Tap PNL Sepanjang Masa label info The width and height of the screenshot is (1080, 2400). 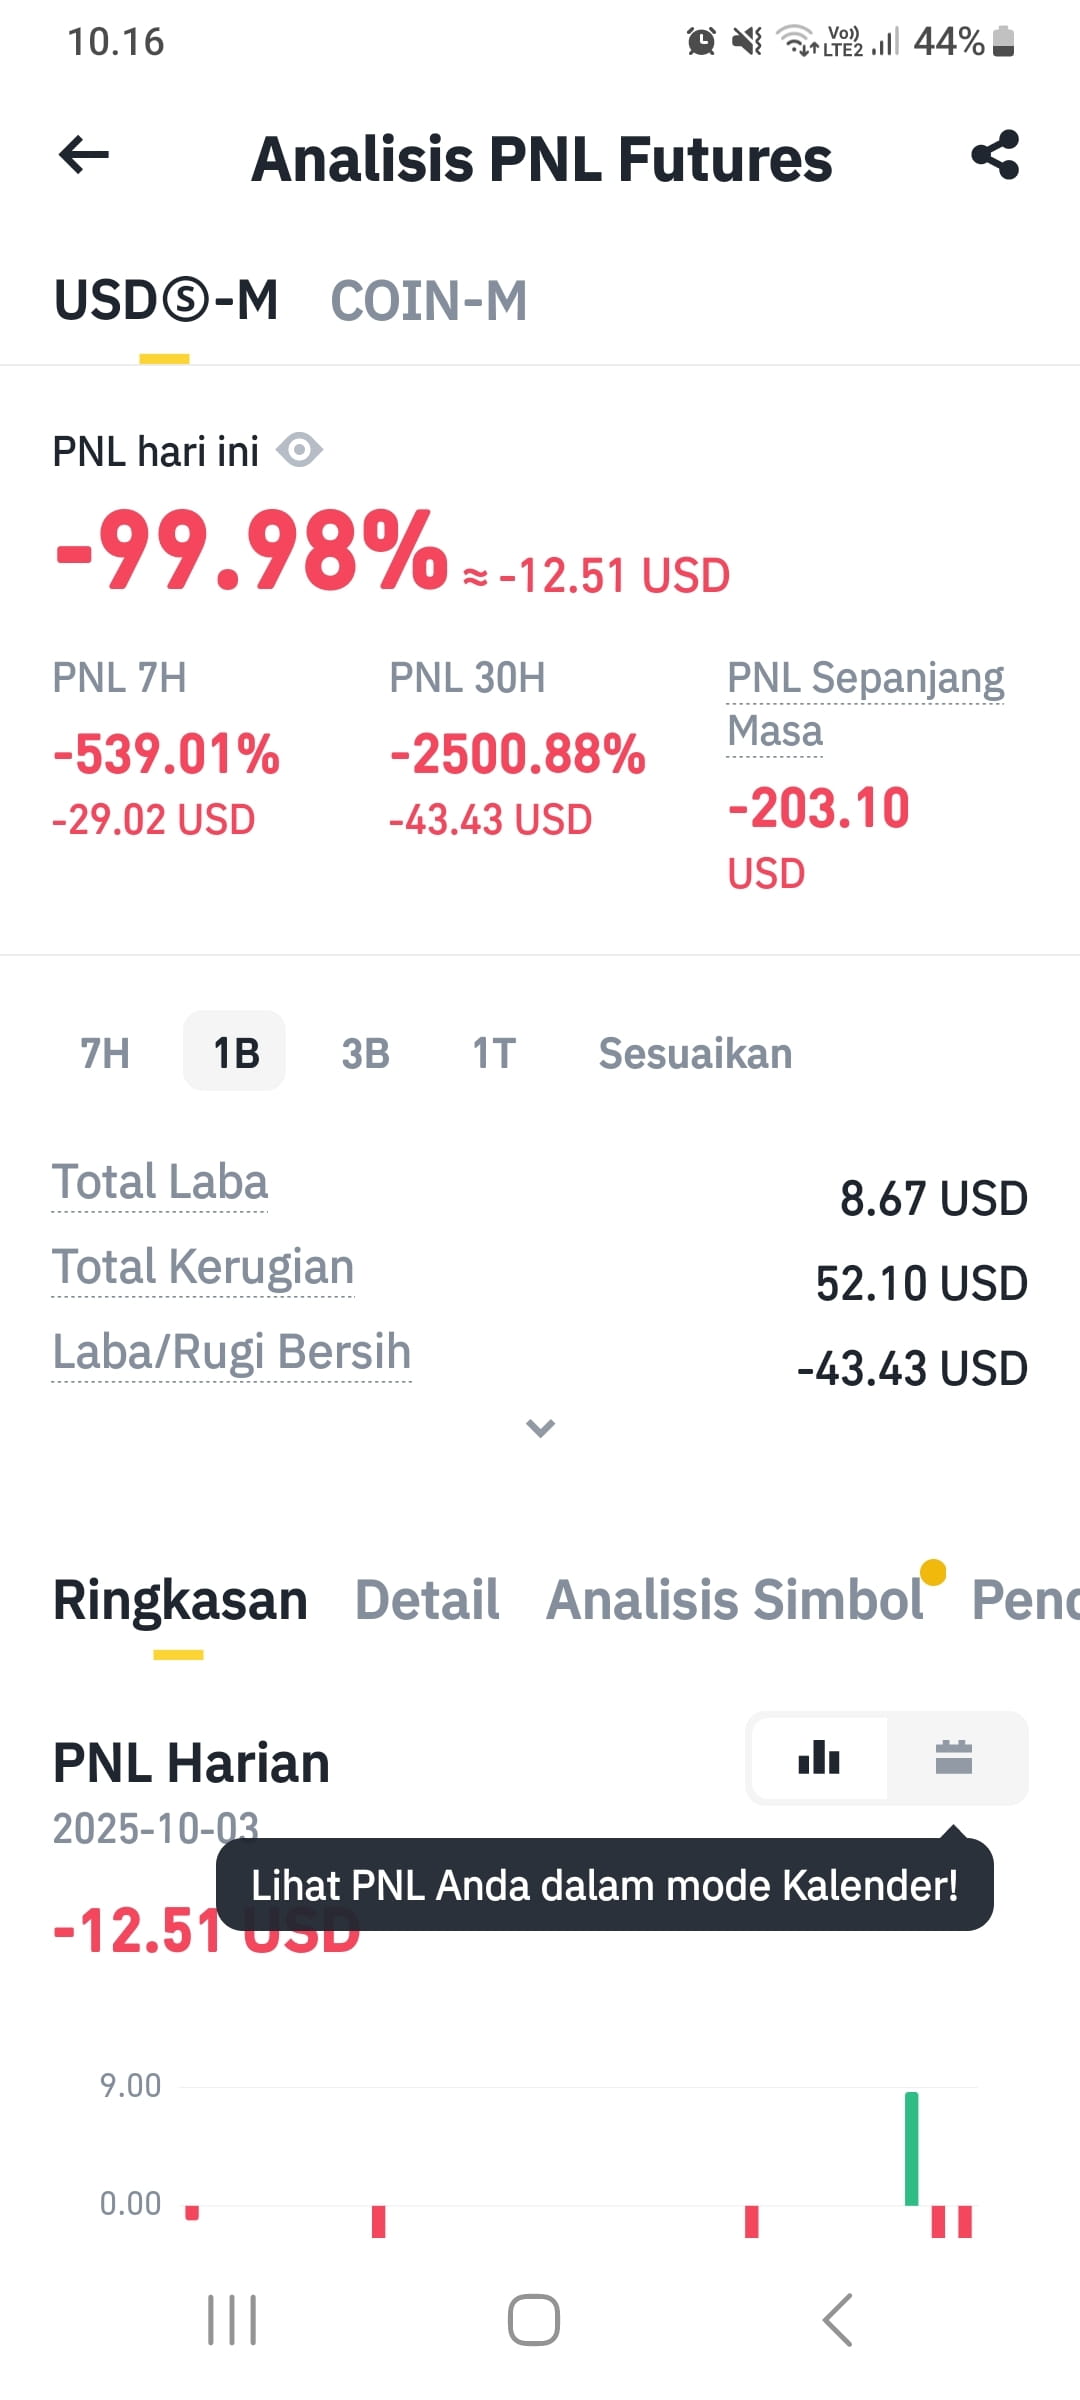(865, 704)
